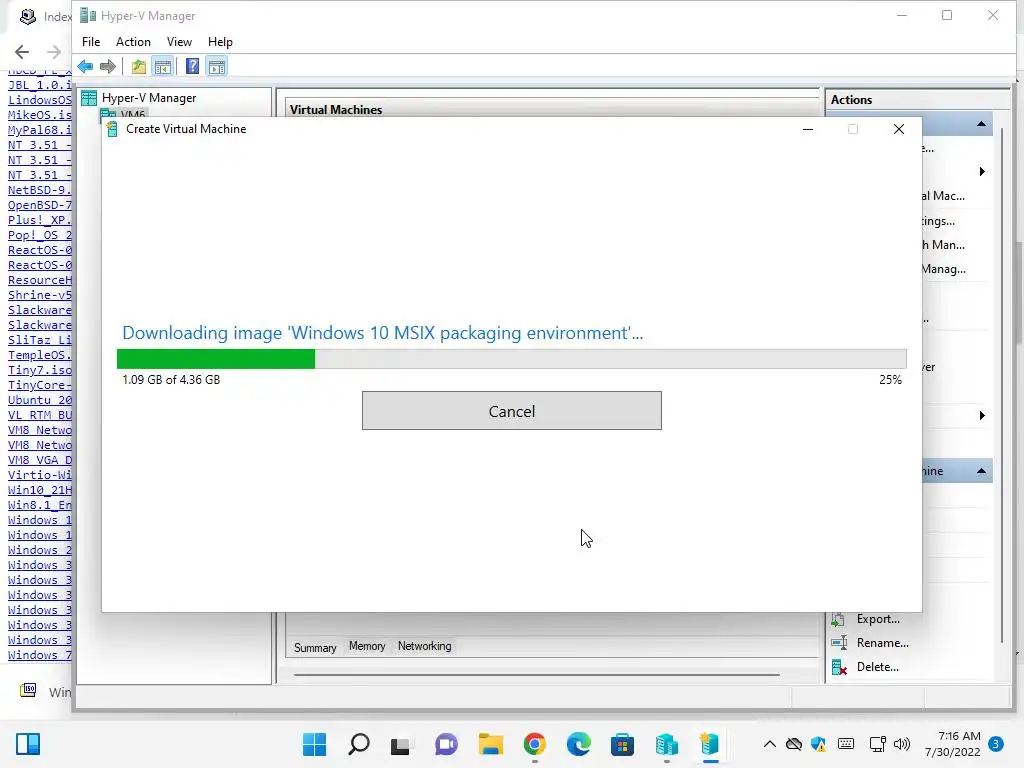Click Export... in Actions pane
The width and height of the screenshot is (1024, 768).
(x=878, y=618)
